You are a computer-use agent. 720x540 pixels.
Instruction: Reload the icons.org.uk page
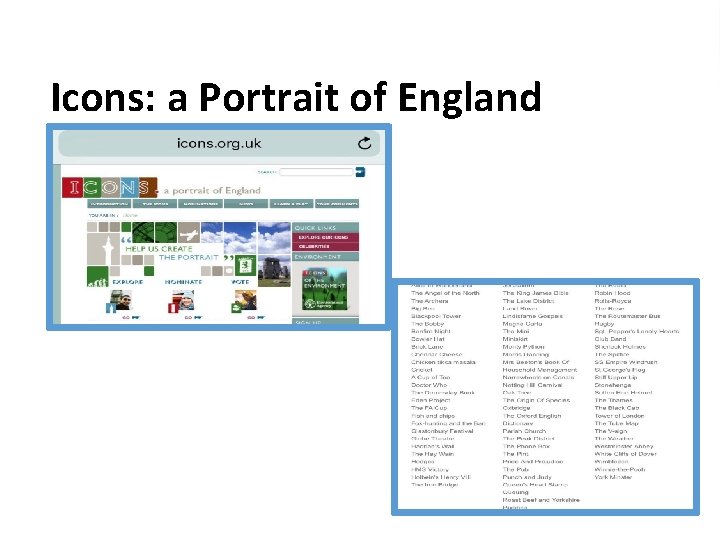click(x=365, y=143)
